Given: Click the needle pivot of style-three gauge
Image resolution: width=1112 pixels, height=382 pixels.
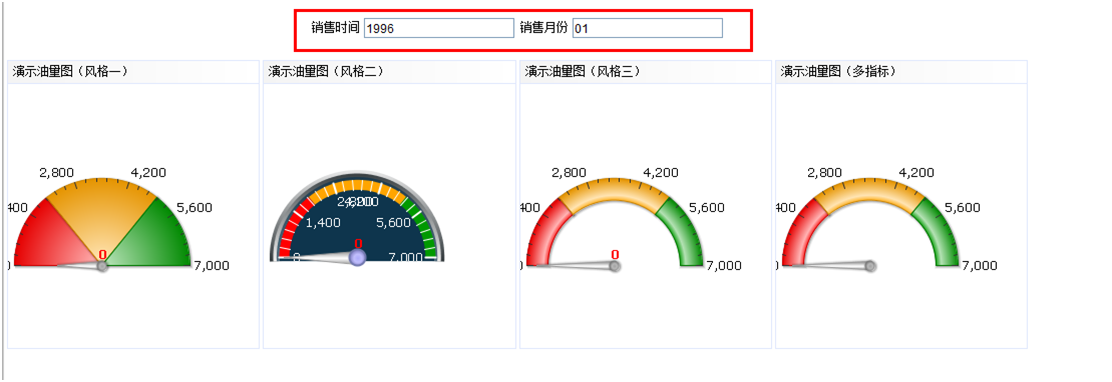Looking at the screenshot, I should [x=615, y=266].
